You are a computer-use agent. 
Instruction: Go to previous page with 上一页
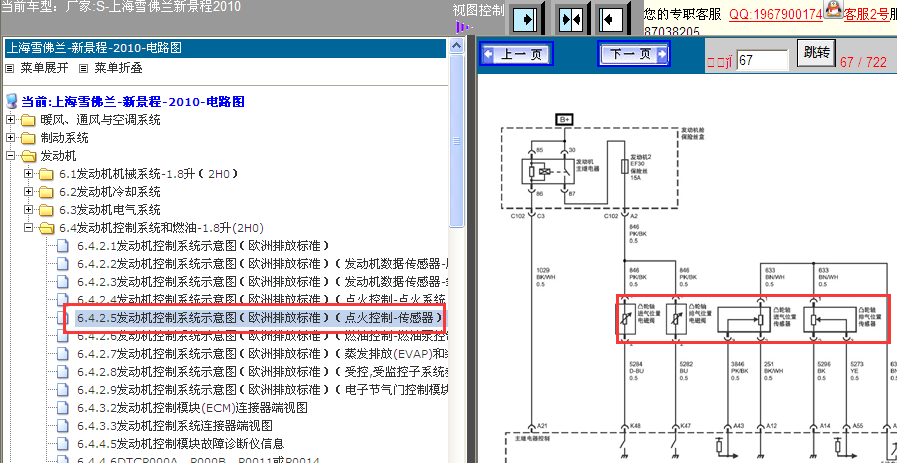[x=517, y=54]
